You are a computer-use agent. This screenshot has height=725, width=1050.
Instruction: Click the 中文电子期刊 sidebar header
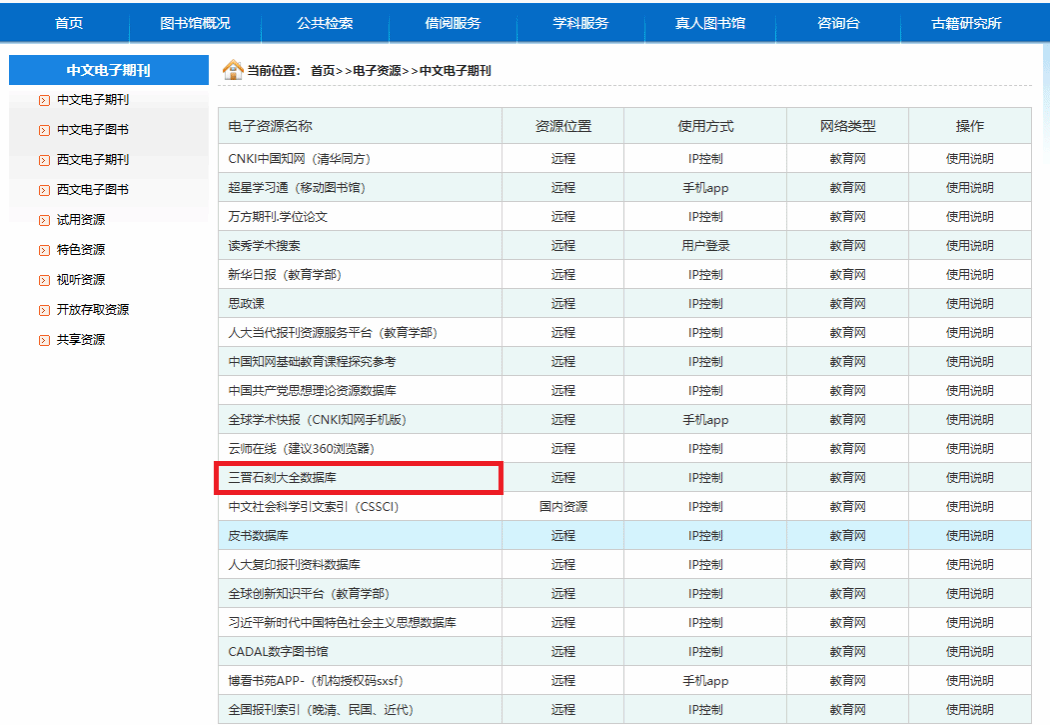109,71
